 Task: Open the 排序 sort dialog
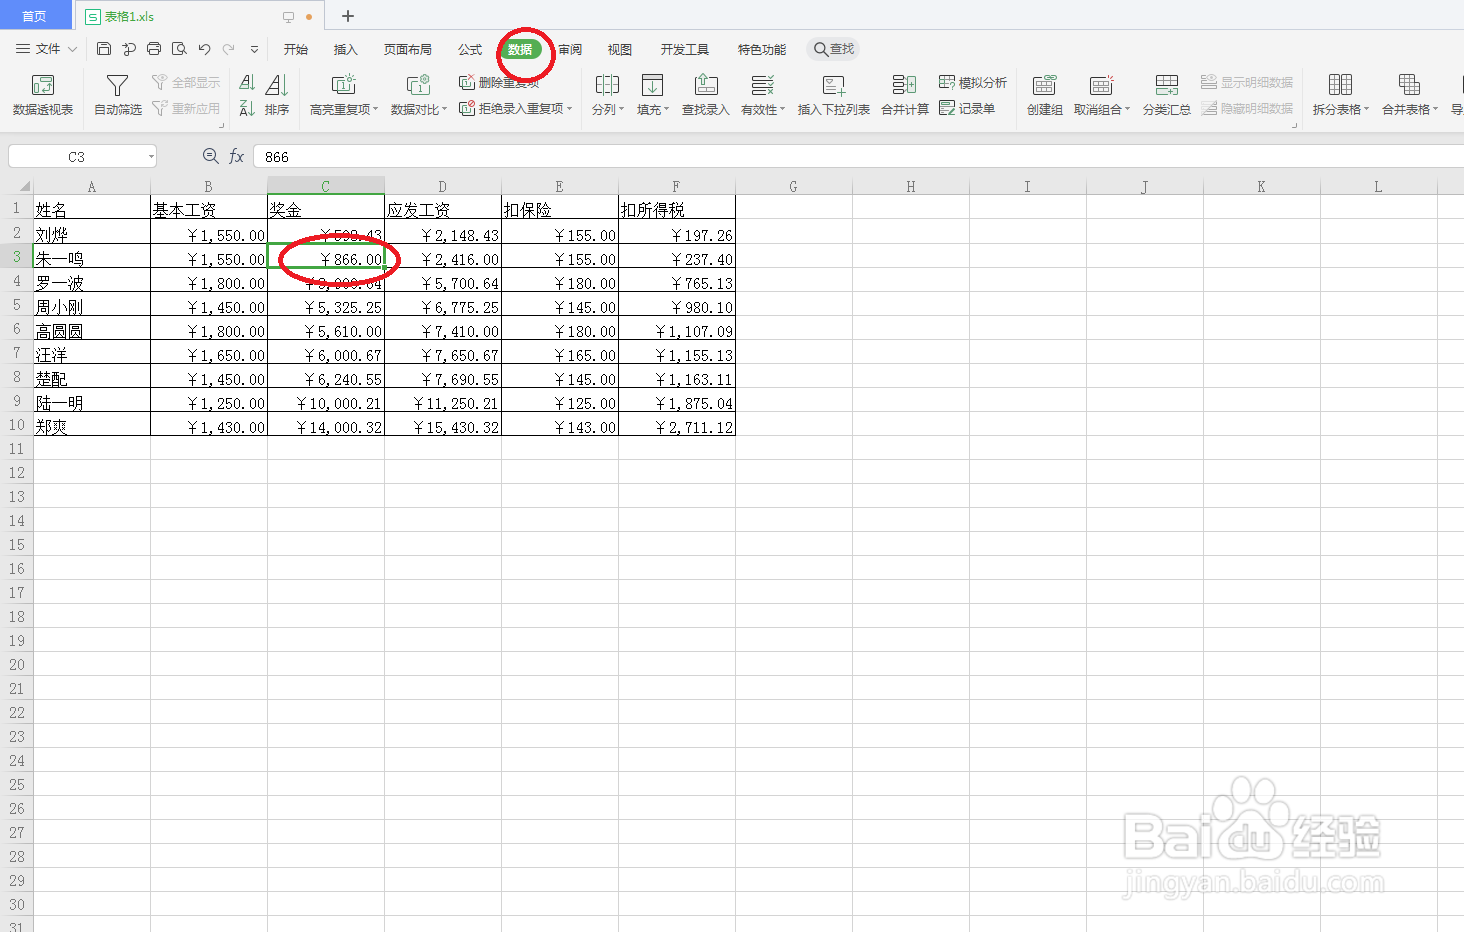point(277,95)
